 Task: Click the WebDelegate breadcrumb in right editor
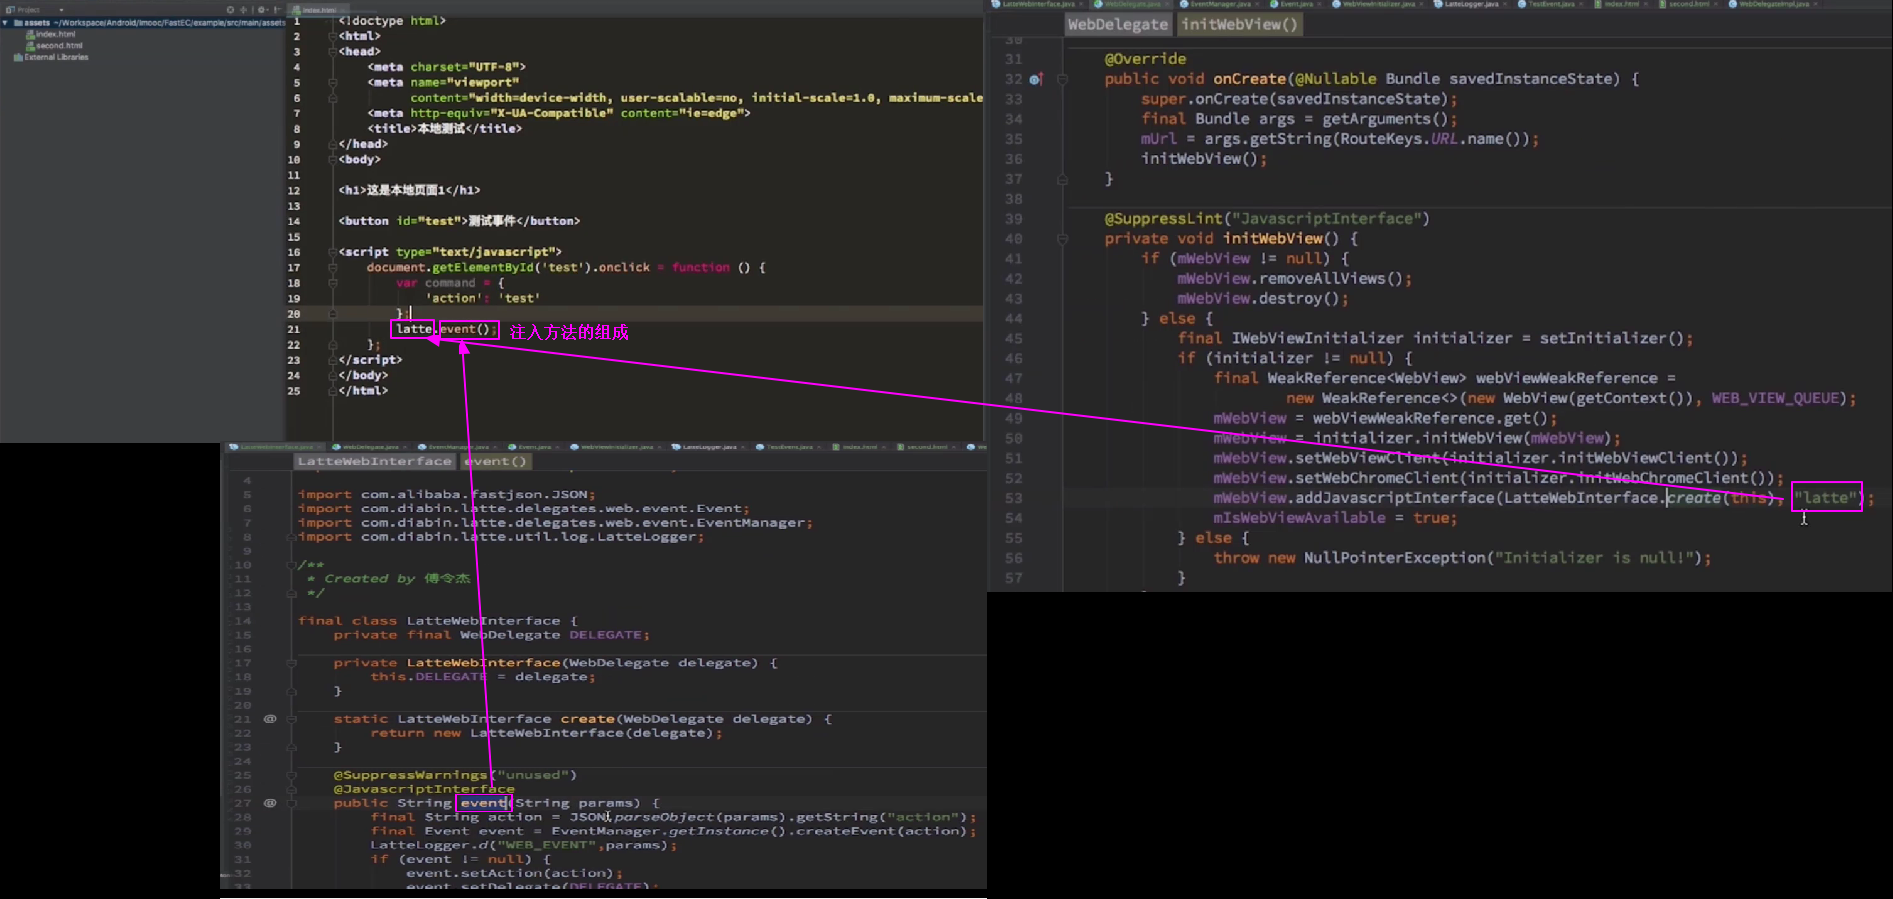pyautogui.click(x=1117, y=24)
